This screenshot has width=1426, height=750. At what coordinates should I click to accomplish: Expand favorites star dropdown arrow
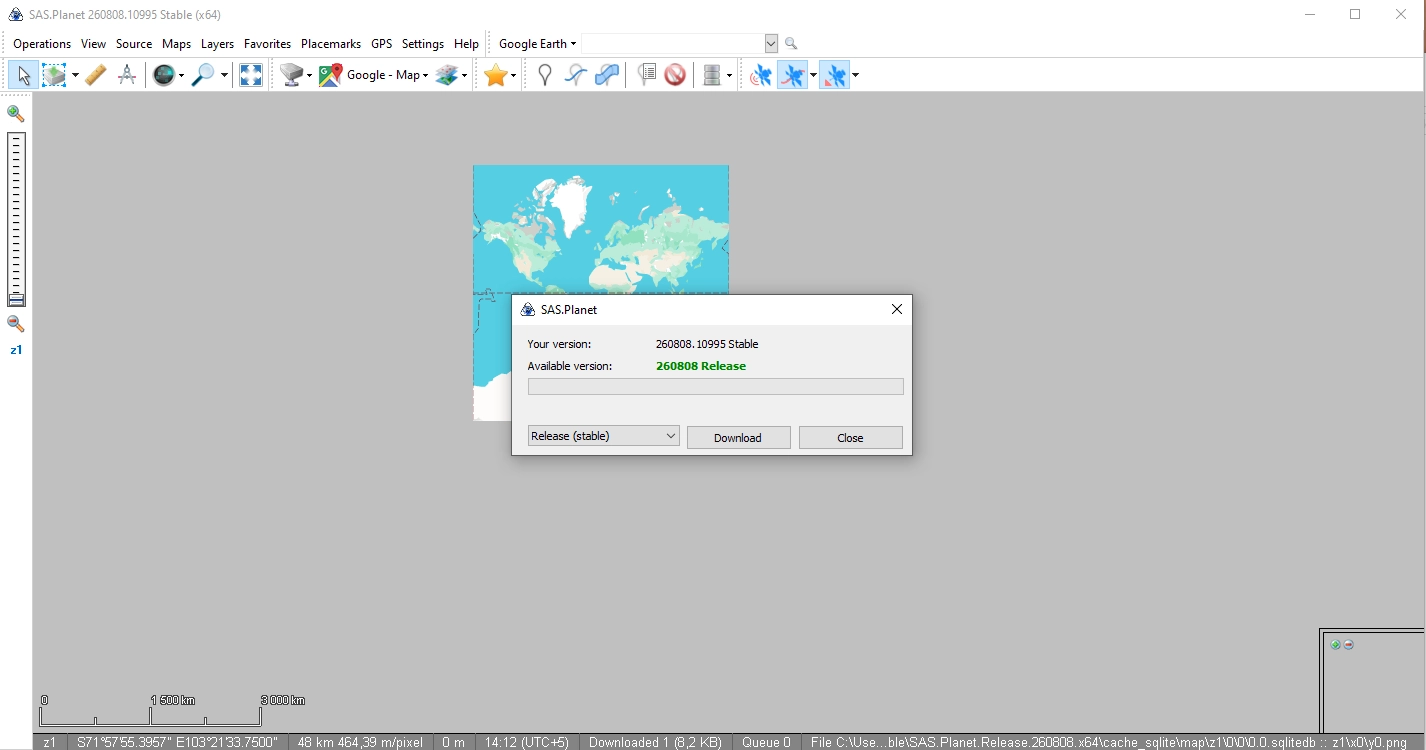pos(513,75)
